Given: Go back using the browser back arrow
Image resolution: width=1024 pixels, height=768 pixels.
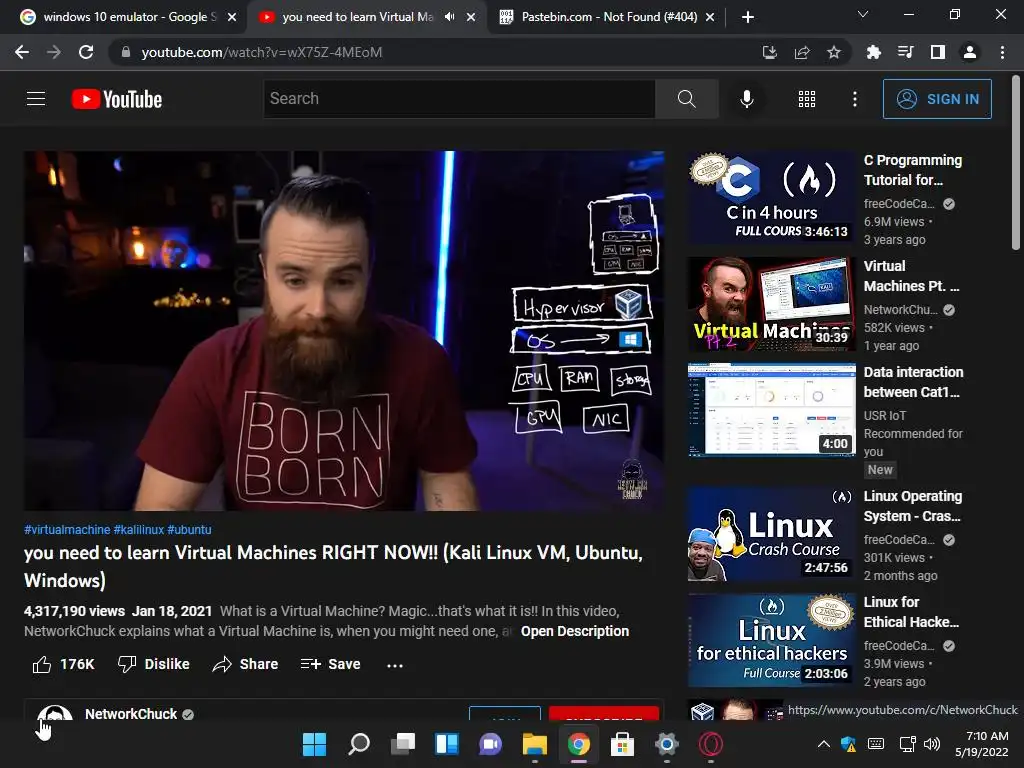Looking at the screenshot, I should [x=22, y=52].
